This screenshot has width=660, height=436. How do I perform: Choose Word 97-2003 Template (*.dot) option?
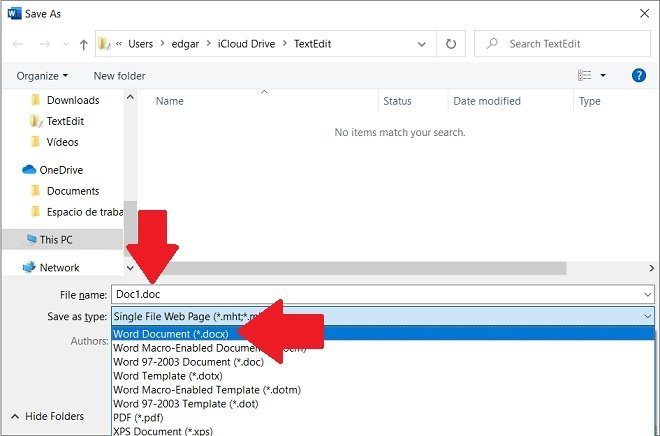click(x=383, y=404)
